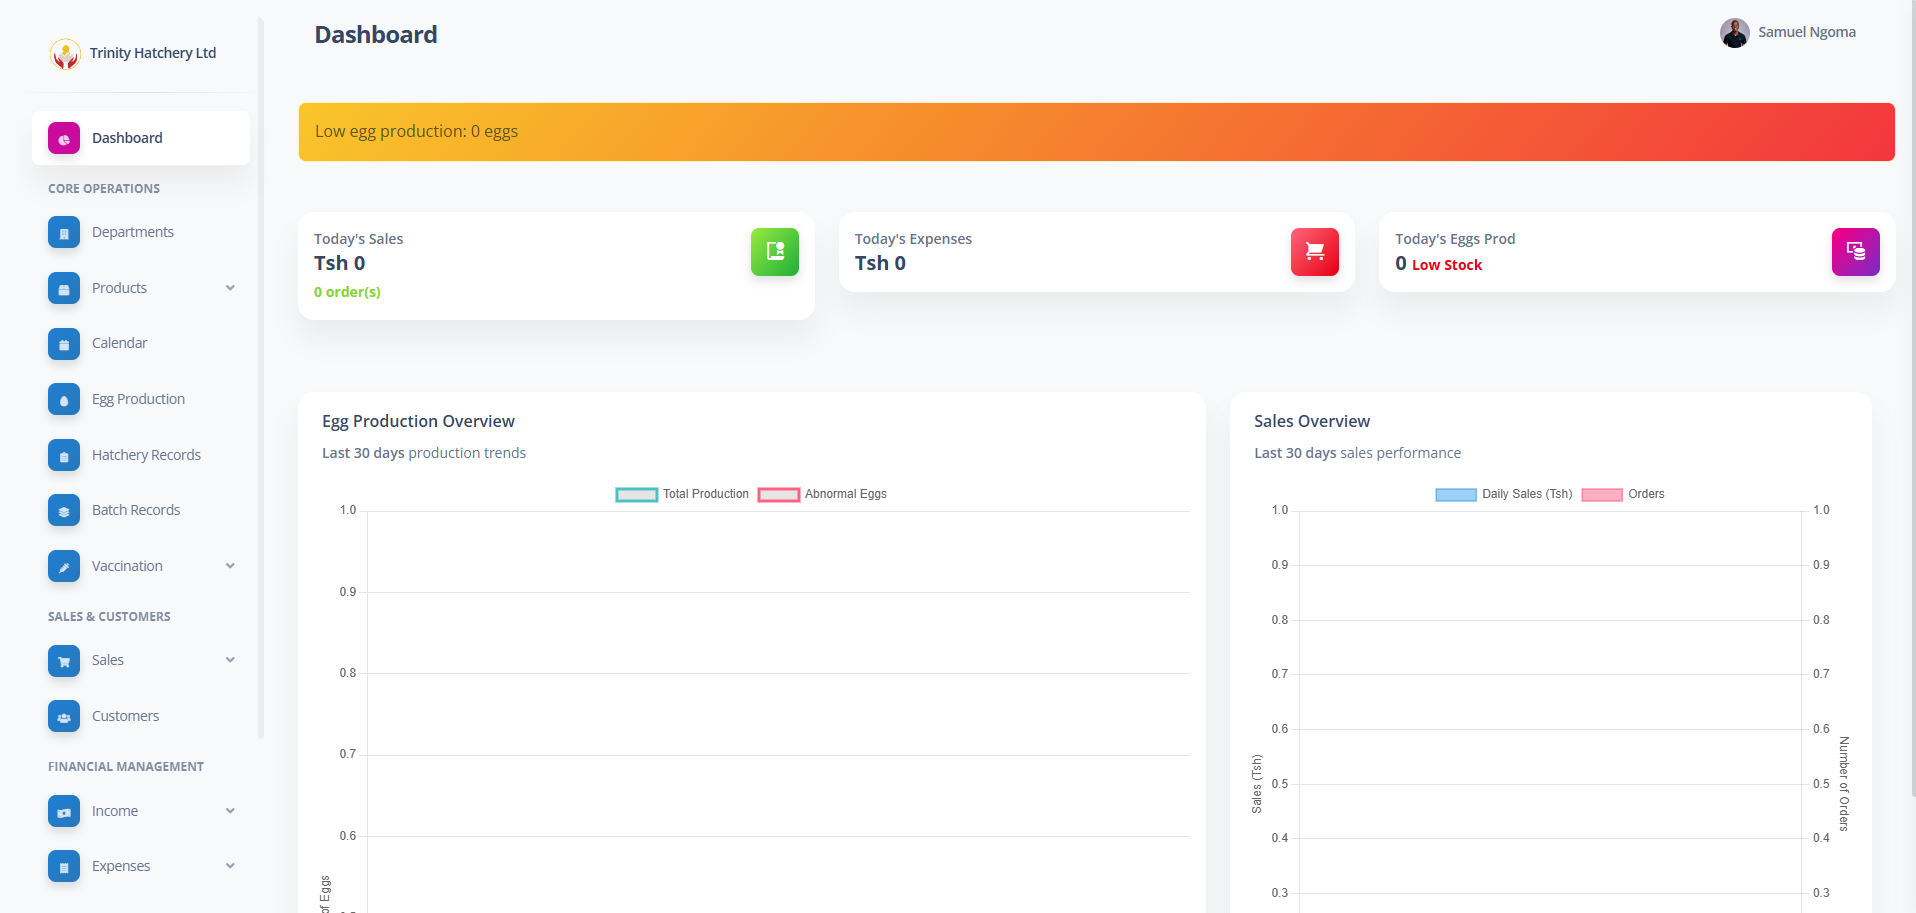Select Departments from the sidebar
Screen dimensions: 1916x913
(x=132, y=231)
